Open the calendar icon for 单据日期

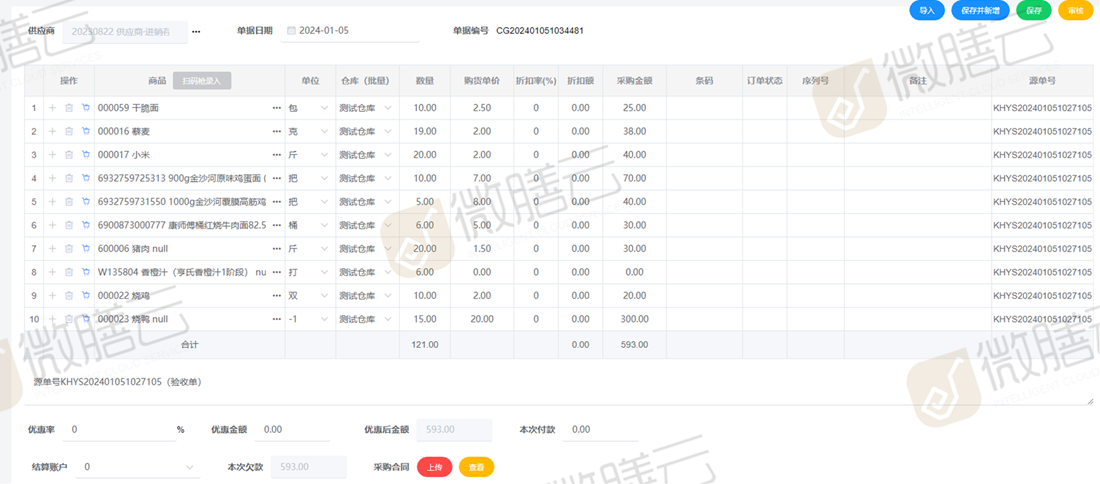point(291,31)
